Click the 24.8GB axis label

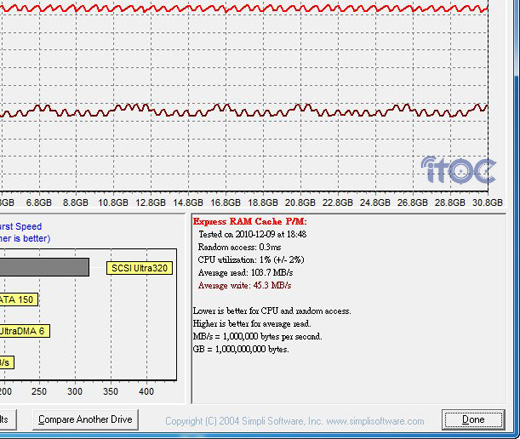pos(375,202)
